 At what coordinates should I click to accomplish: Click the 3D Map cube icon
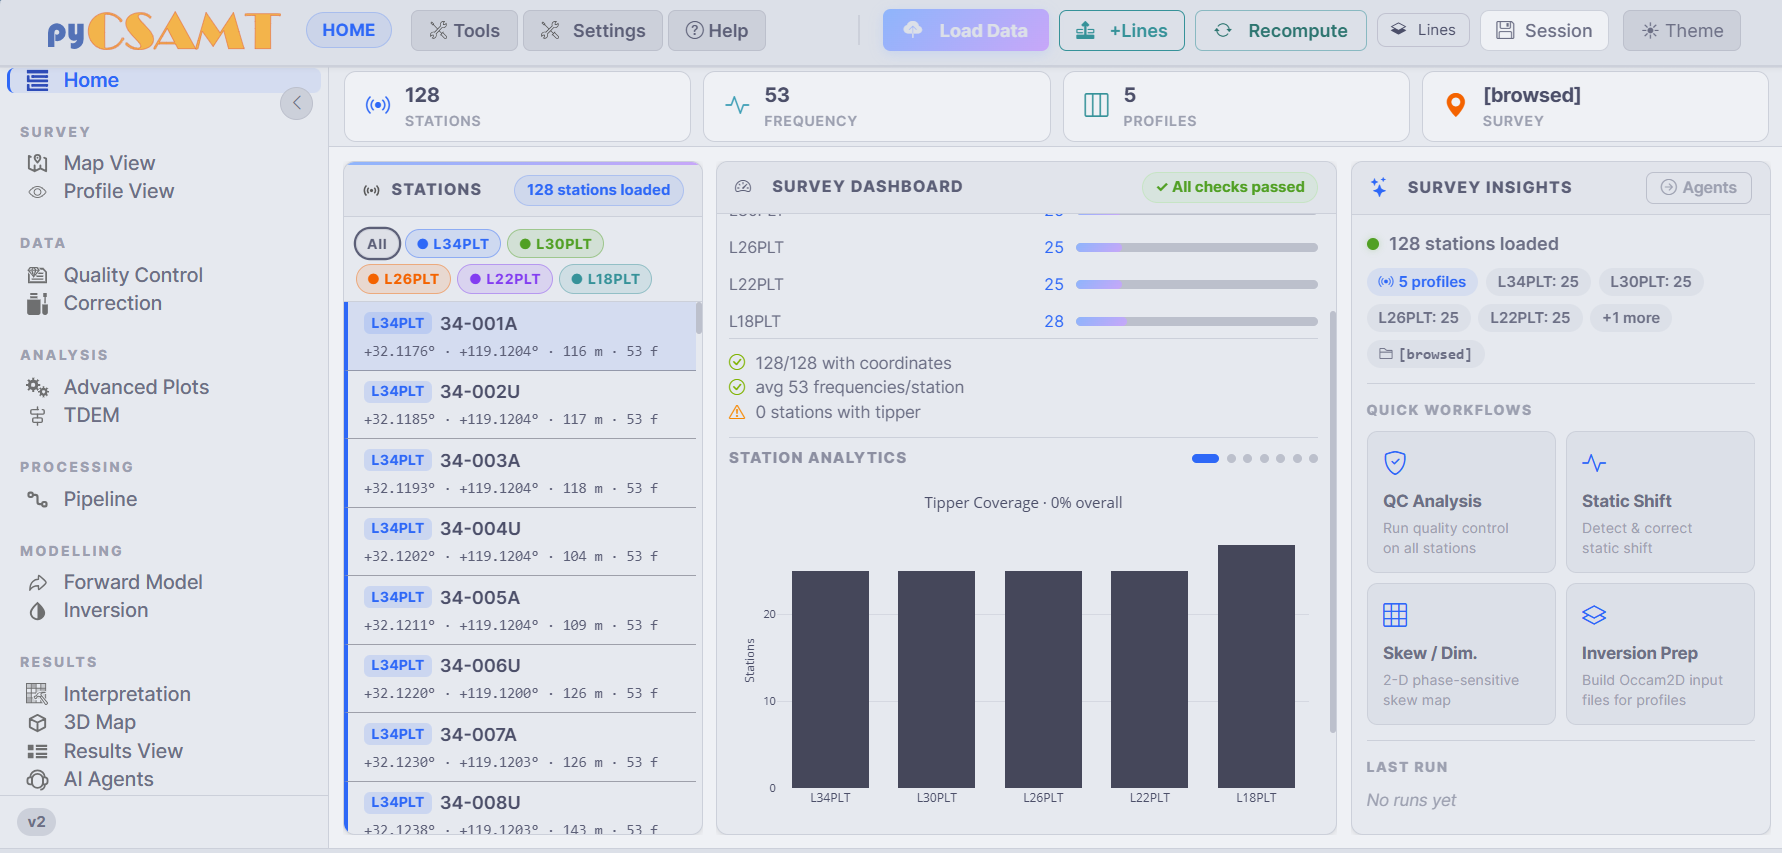tap(37, 722)
